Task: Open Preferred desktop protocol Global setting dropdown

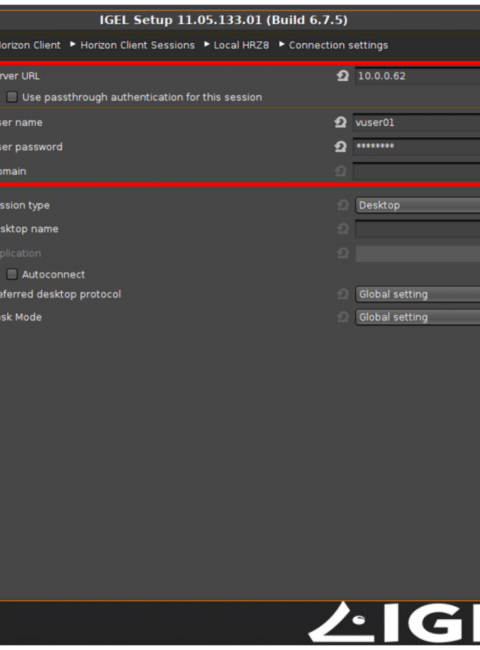Action: [x=417, y=294]
